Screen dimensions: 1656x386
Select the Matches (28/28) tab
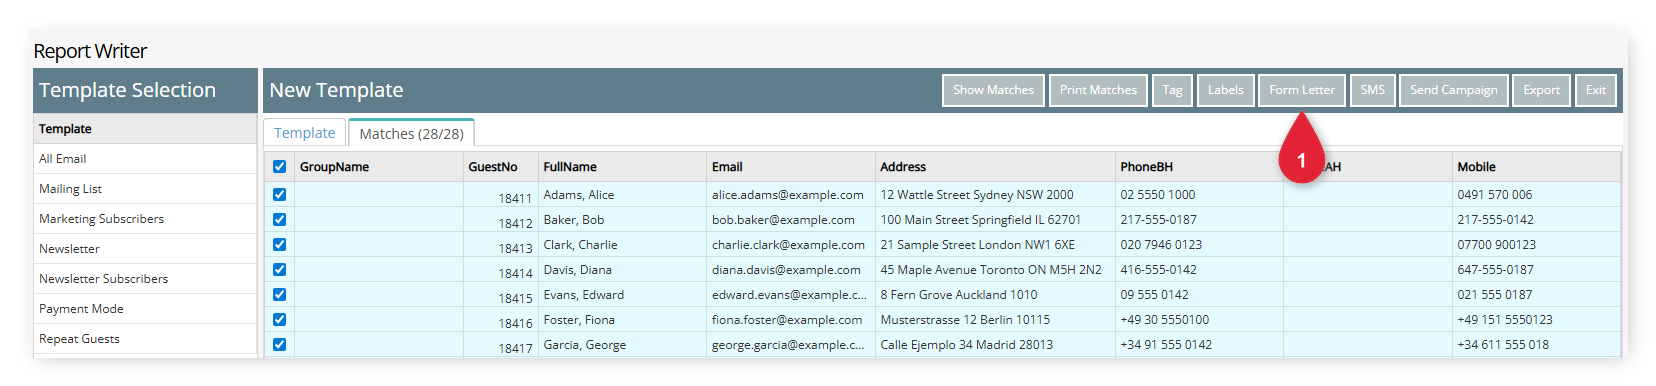click(x=411, y=134)
